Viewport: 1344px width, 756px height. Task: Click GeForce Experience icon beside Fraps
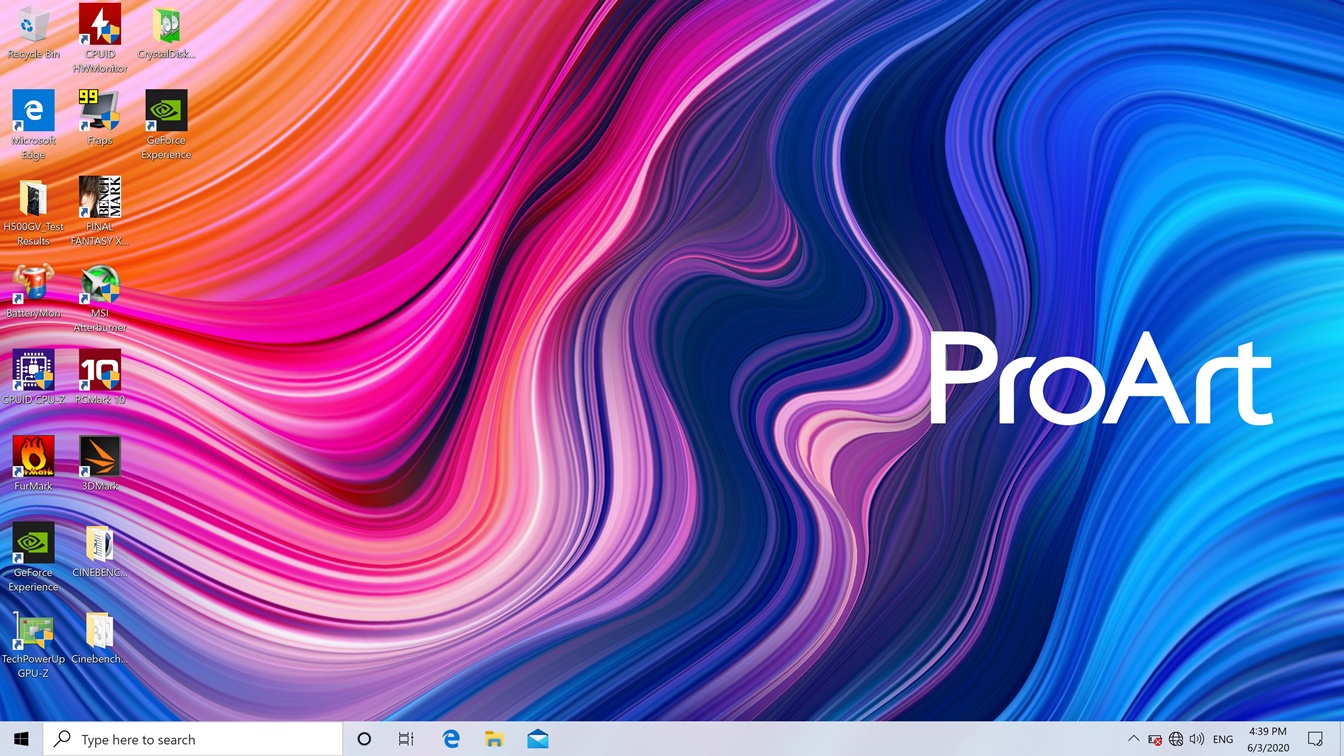tap(166, 125)
